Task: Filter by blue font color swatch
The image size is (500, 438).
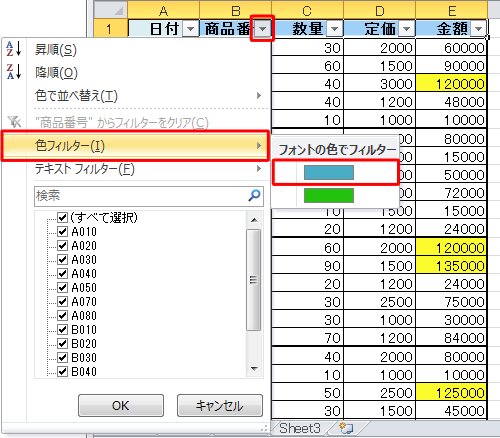Action: [329, 173]
